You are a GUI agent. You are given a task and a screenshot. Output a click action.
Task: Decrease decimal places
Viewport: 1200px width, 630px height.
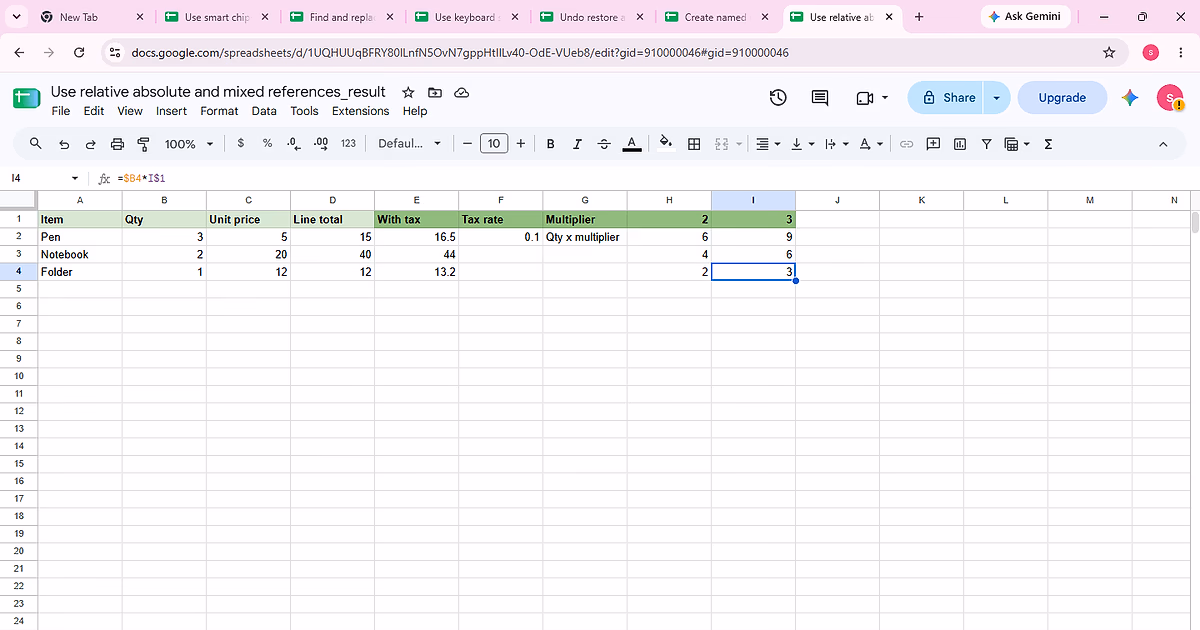point(293,144)
